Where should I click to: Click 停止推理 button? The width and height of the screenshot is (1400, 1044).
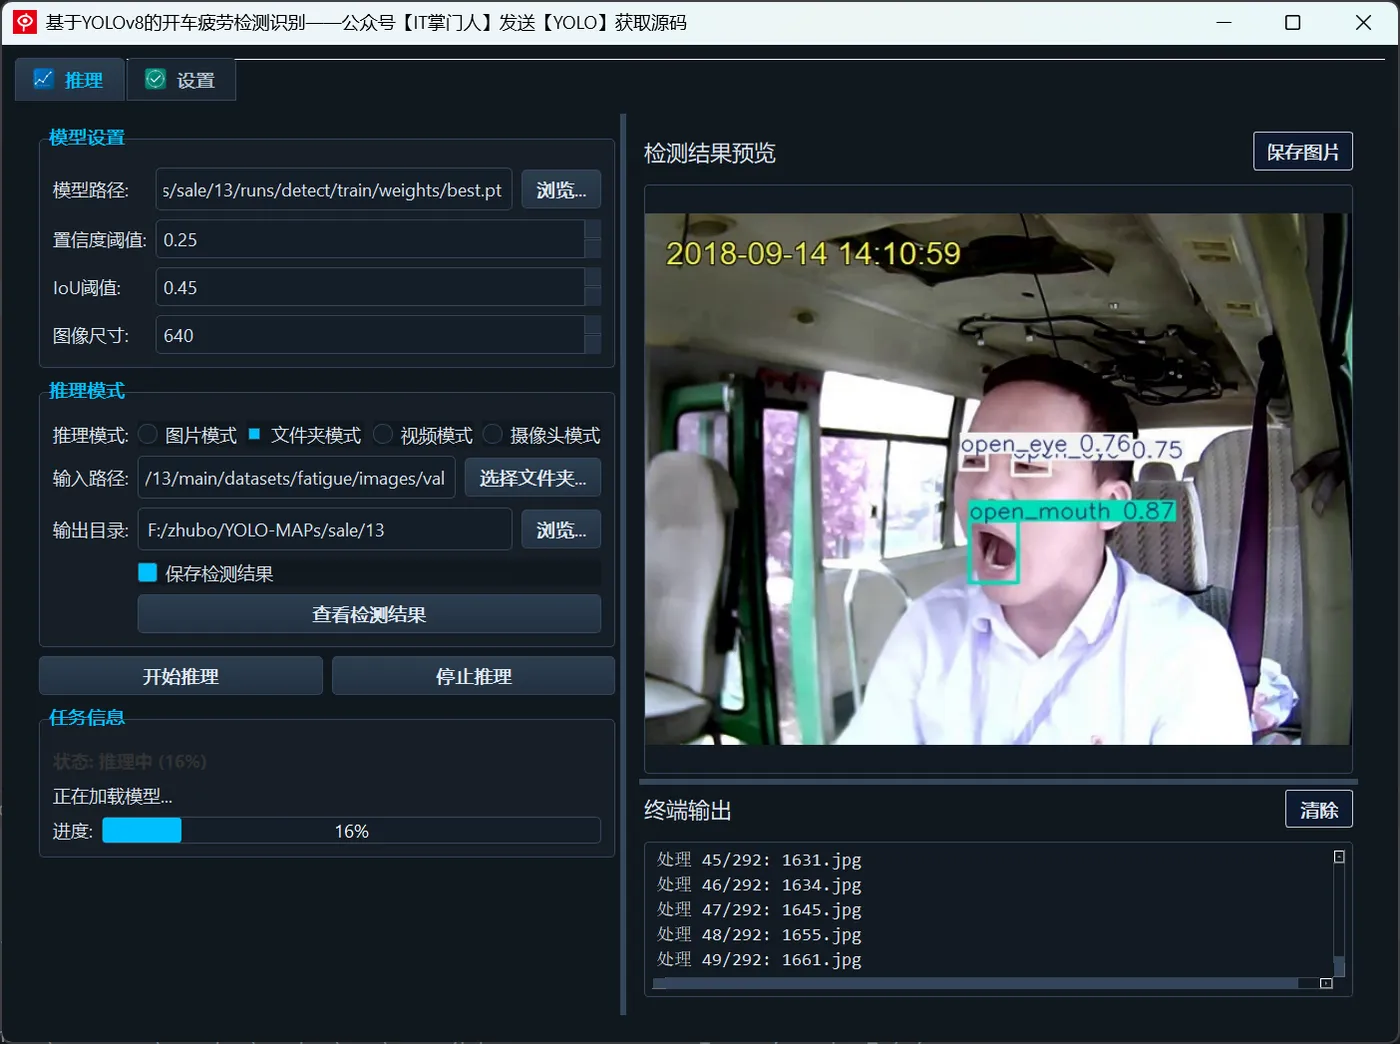pyautogui.click(x=473, y=676)
